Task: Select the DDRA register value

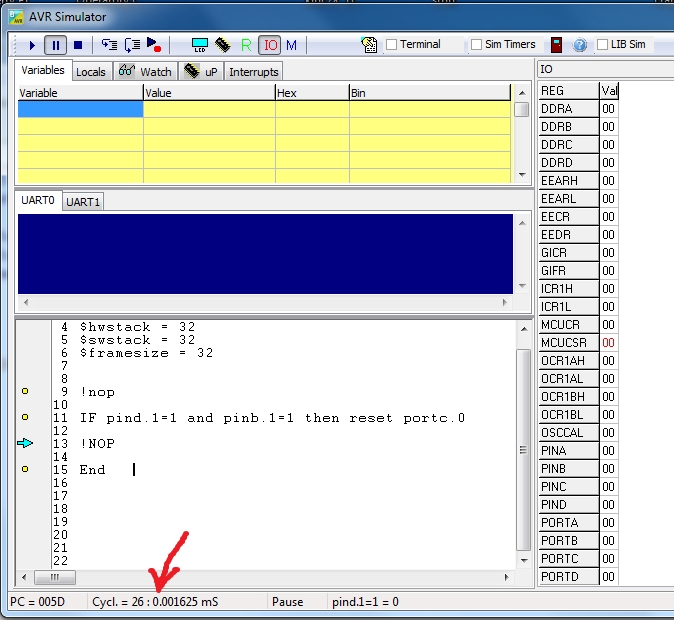Action: pyautogui.click(x=608, y=109)
